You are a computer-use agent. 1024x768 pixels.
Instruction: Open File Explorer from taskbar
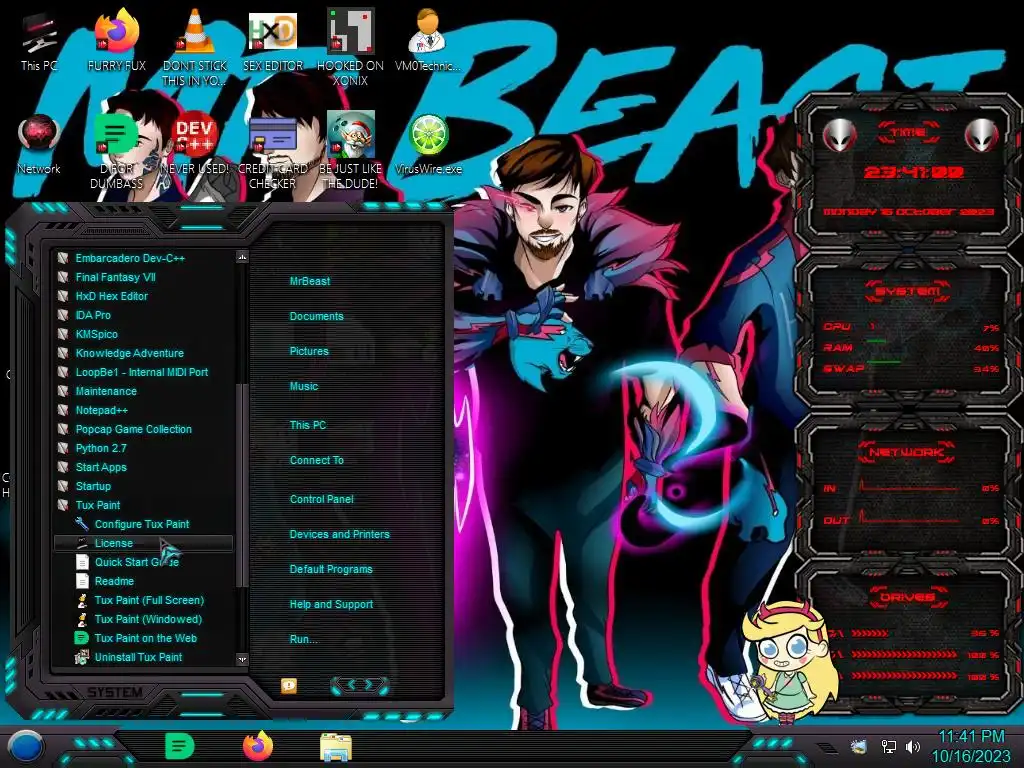pyautogui.click(x=336, y=747)
